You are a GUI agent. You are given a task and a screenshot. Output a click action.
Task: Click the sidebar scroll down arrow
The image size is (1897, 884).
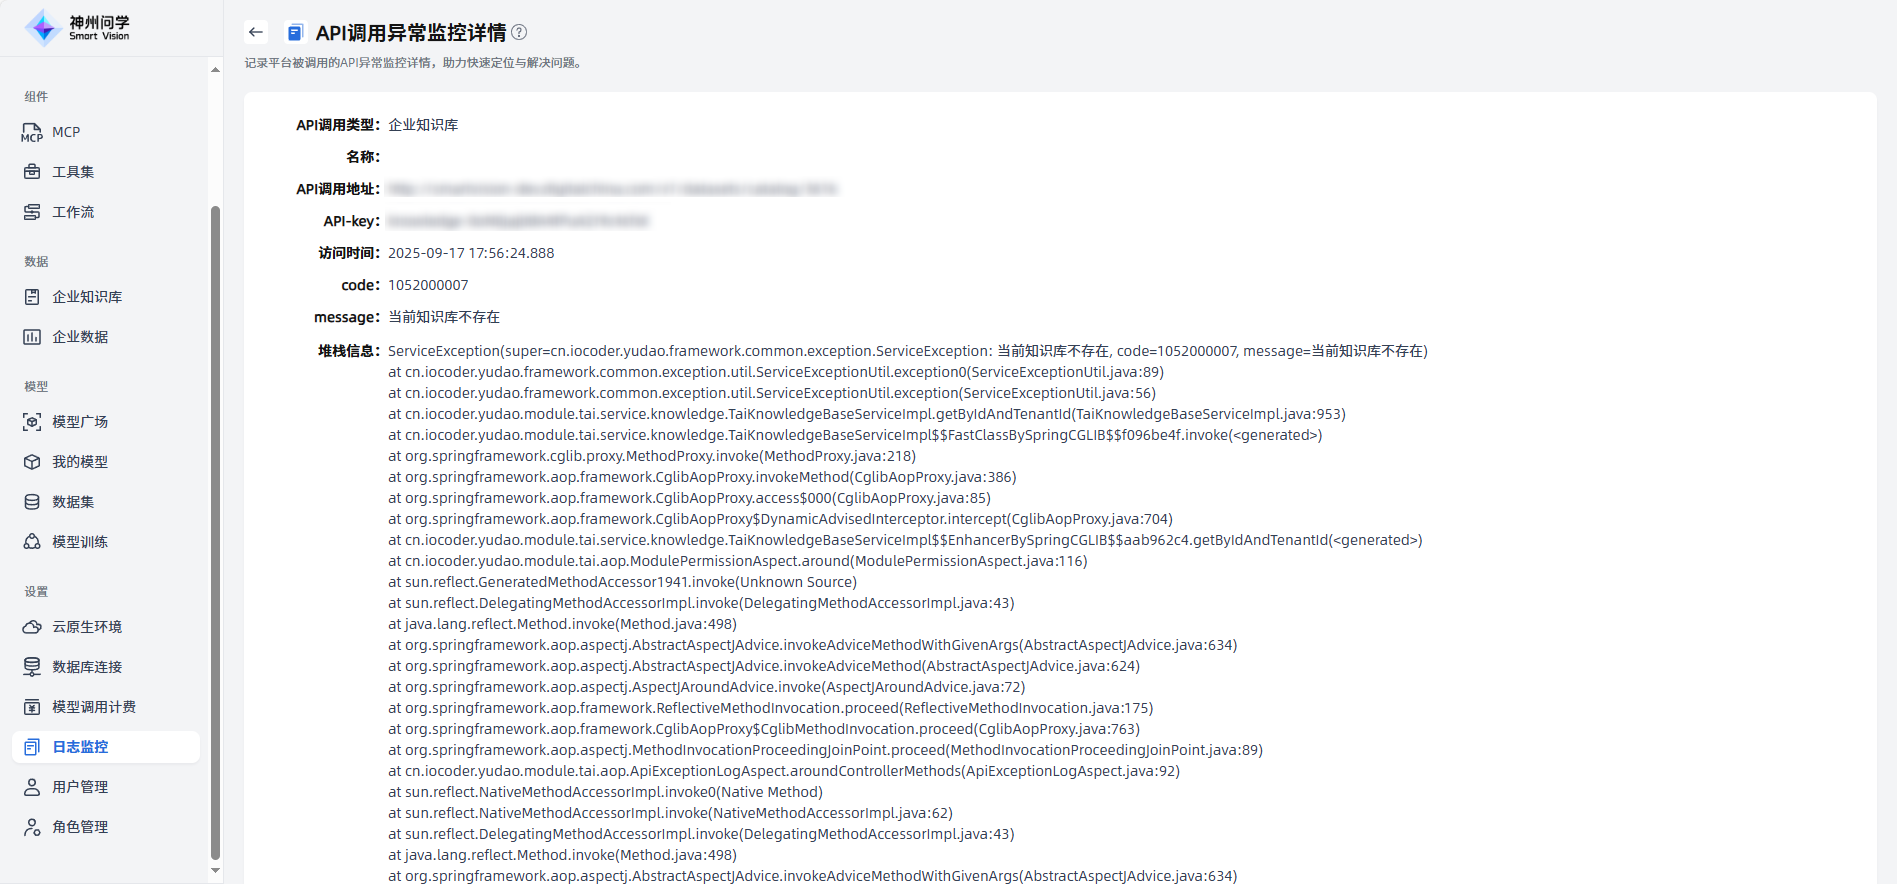(215, 870)
